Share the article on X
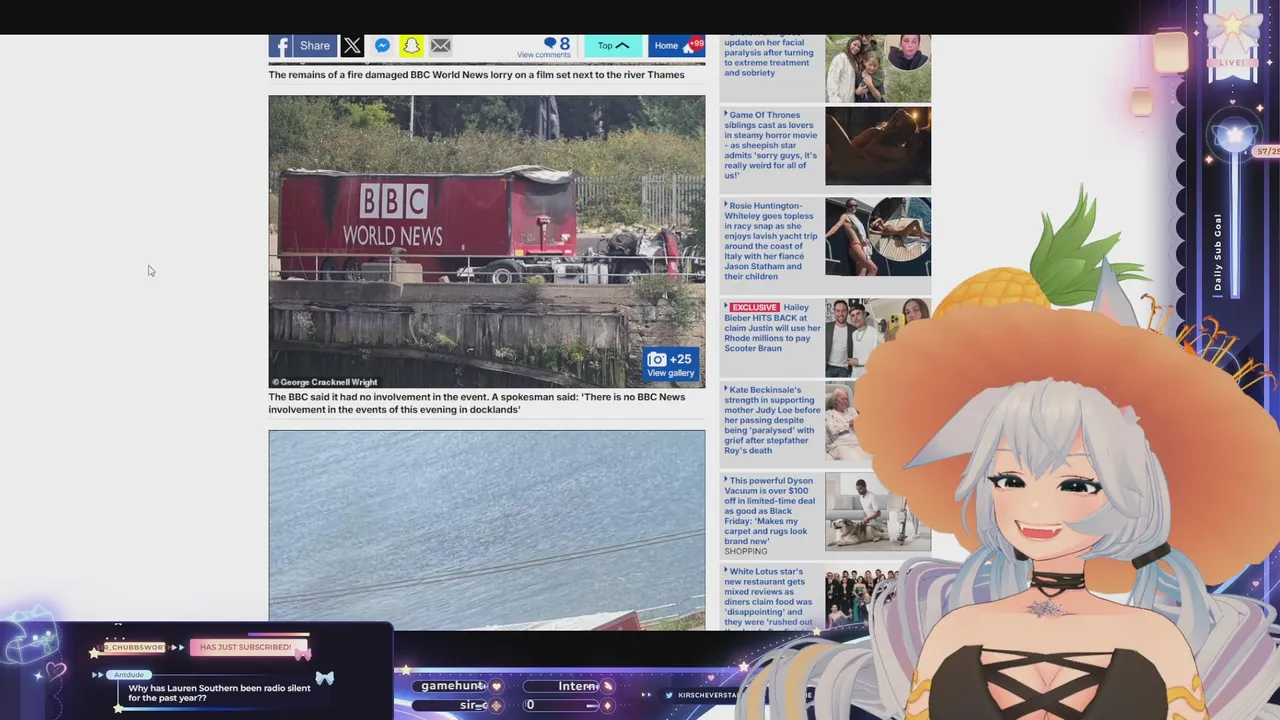Viewport: 1280px width, 720px height. pos(352,46)
